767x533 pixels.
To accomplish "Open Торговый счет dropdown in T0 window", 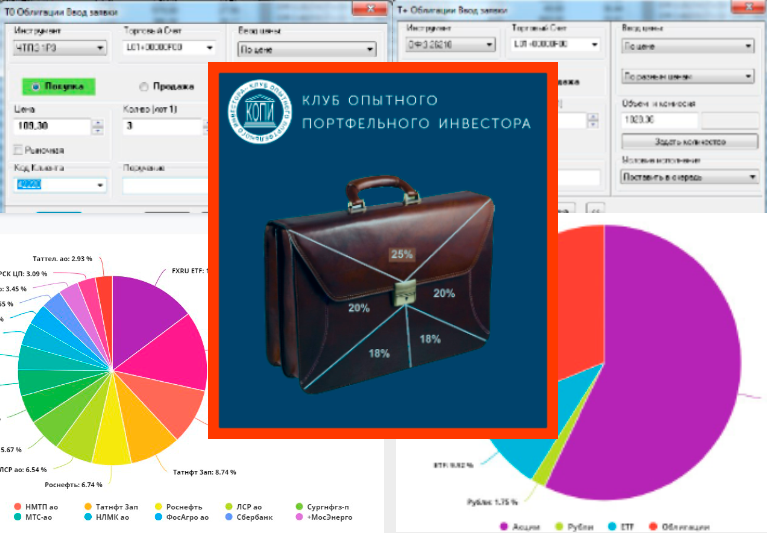I will point(169,47).
